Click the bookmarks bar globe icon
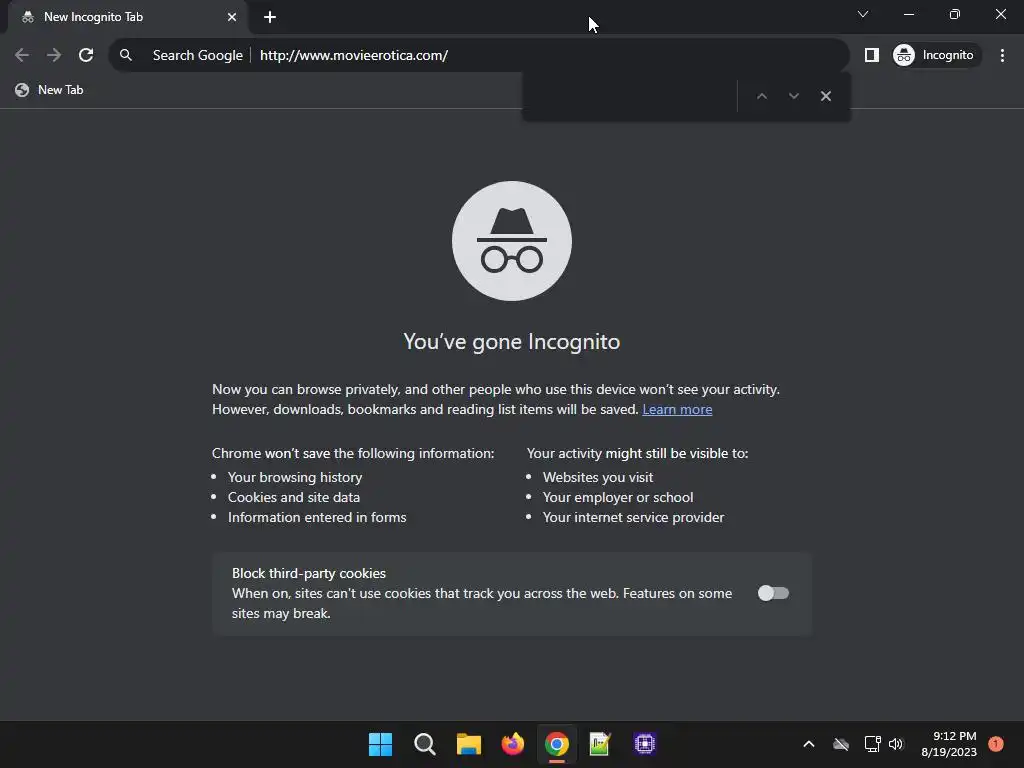This screenshot has height=768, width=1024. (x=22, y=90)
